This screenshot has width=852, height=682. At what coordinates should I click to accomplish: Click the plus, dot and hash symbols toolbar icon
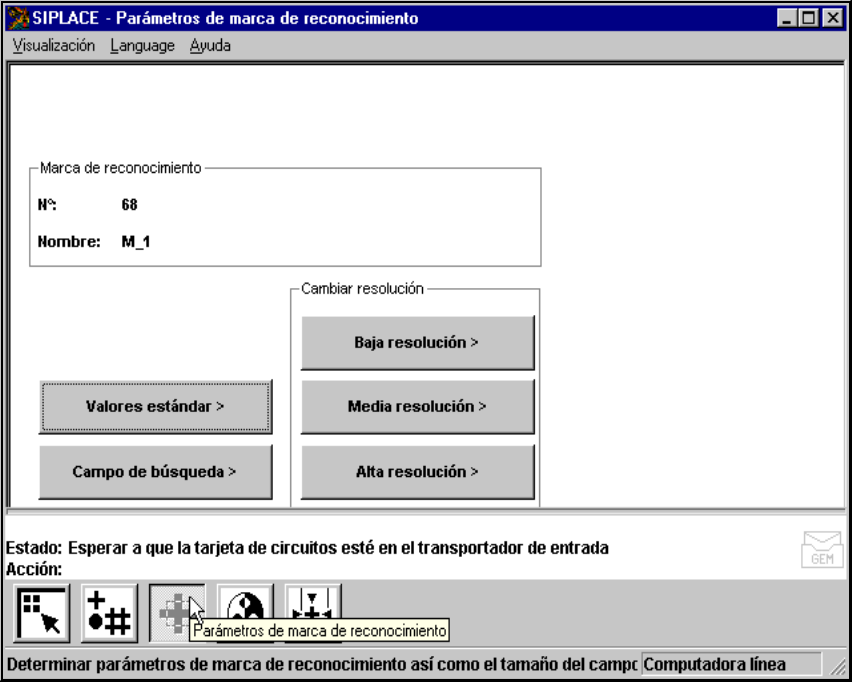click(x=109, y=613)
